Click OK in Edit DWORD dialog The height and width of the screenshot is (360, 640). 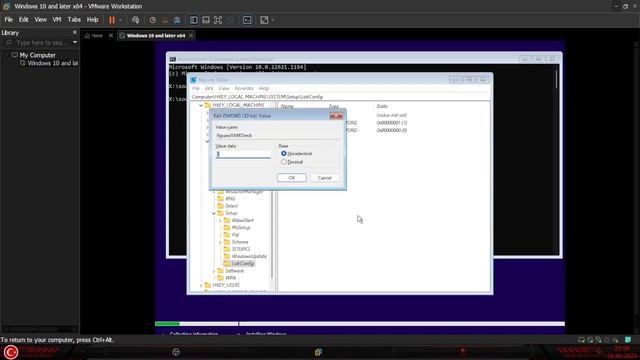pos(291,178)
